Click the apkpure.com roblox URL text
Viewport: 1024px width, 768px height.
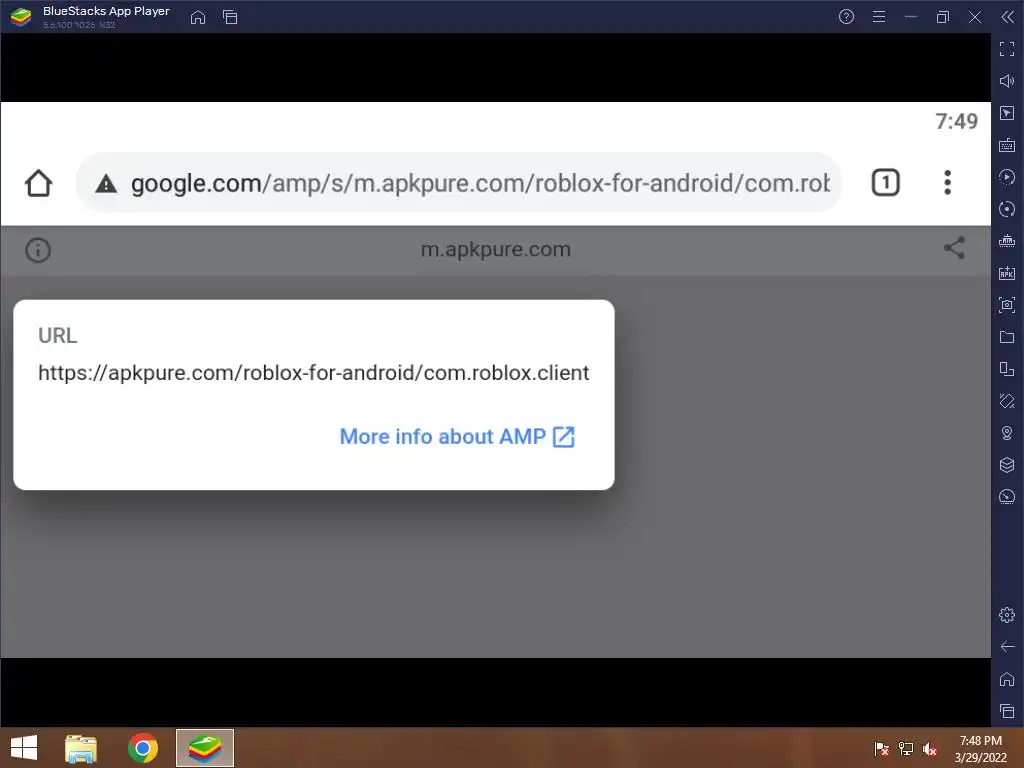coord(313,373)
